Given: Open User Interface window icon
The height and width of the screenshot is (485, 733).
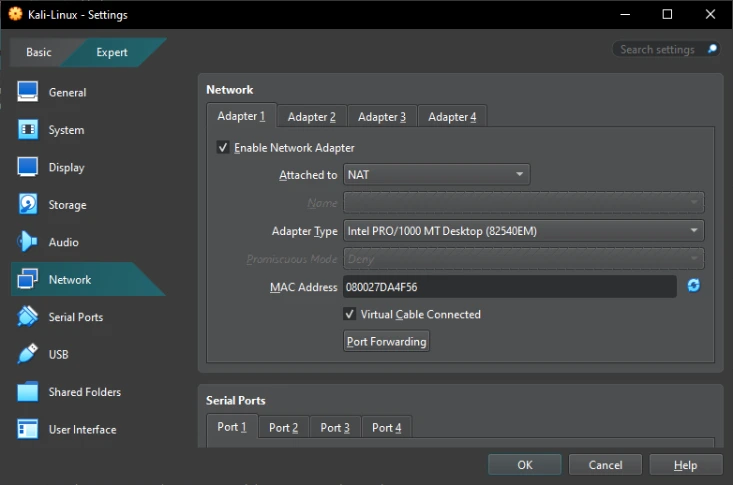Looking at the screenshot, I should [28, 429].
